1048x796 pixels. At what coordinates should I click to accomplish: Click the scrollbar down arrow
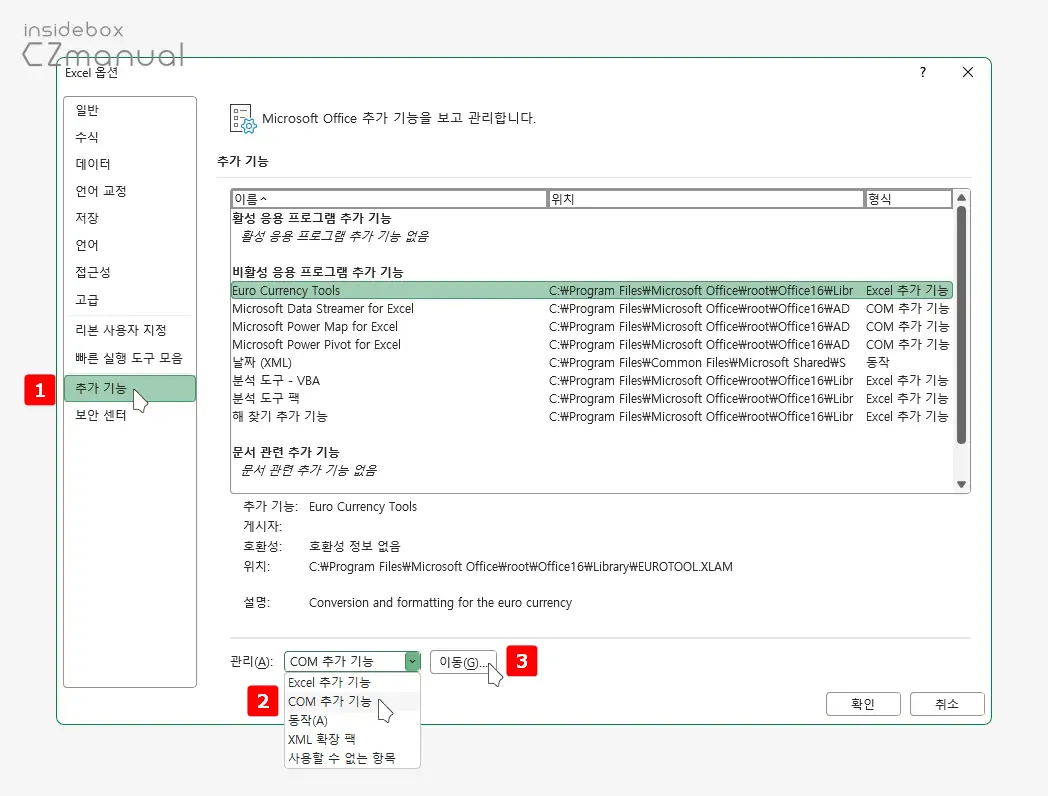[x=962, y=483]
